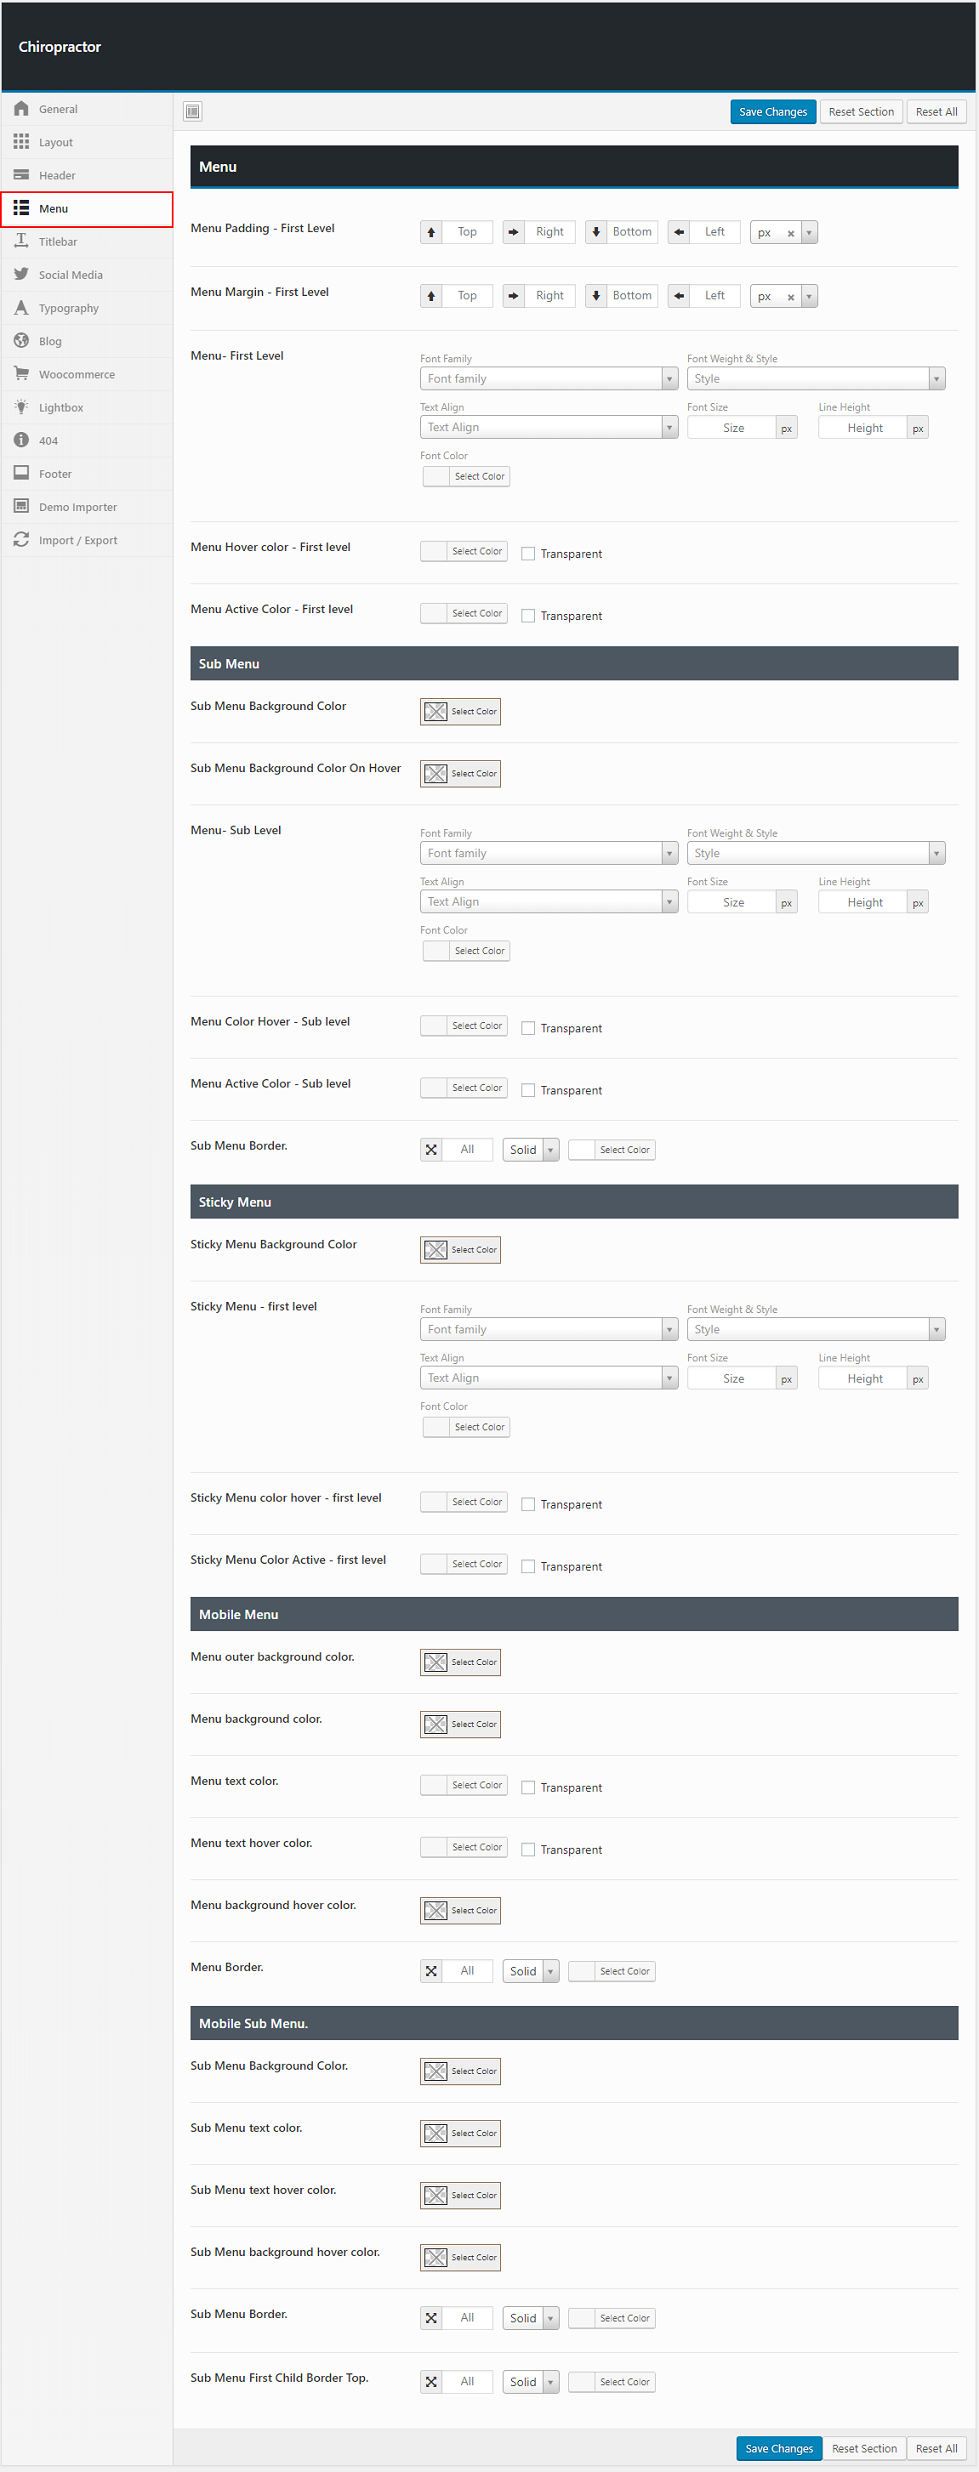The image size is (979, 2472).
Task: Enable Transparent for Menu Hover color First level
Action: (x=528, y=554)
